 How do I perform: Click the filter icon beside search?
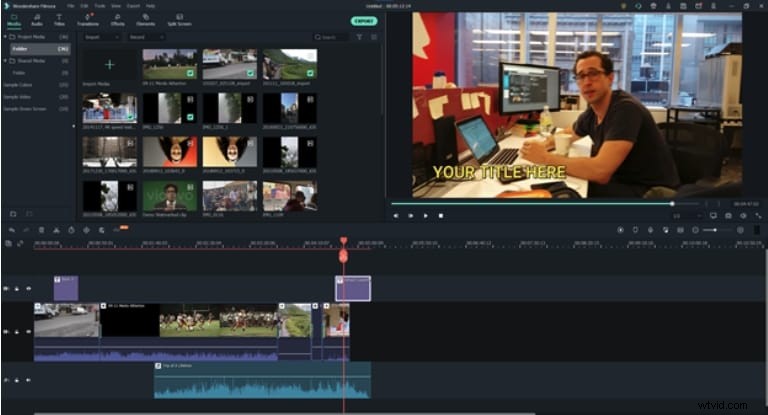coord(360,37)
